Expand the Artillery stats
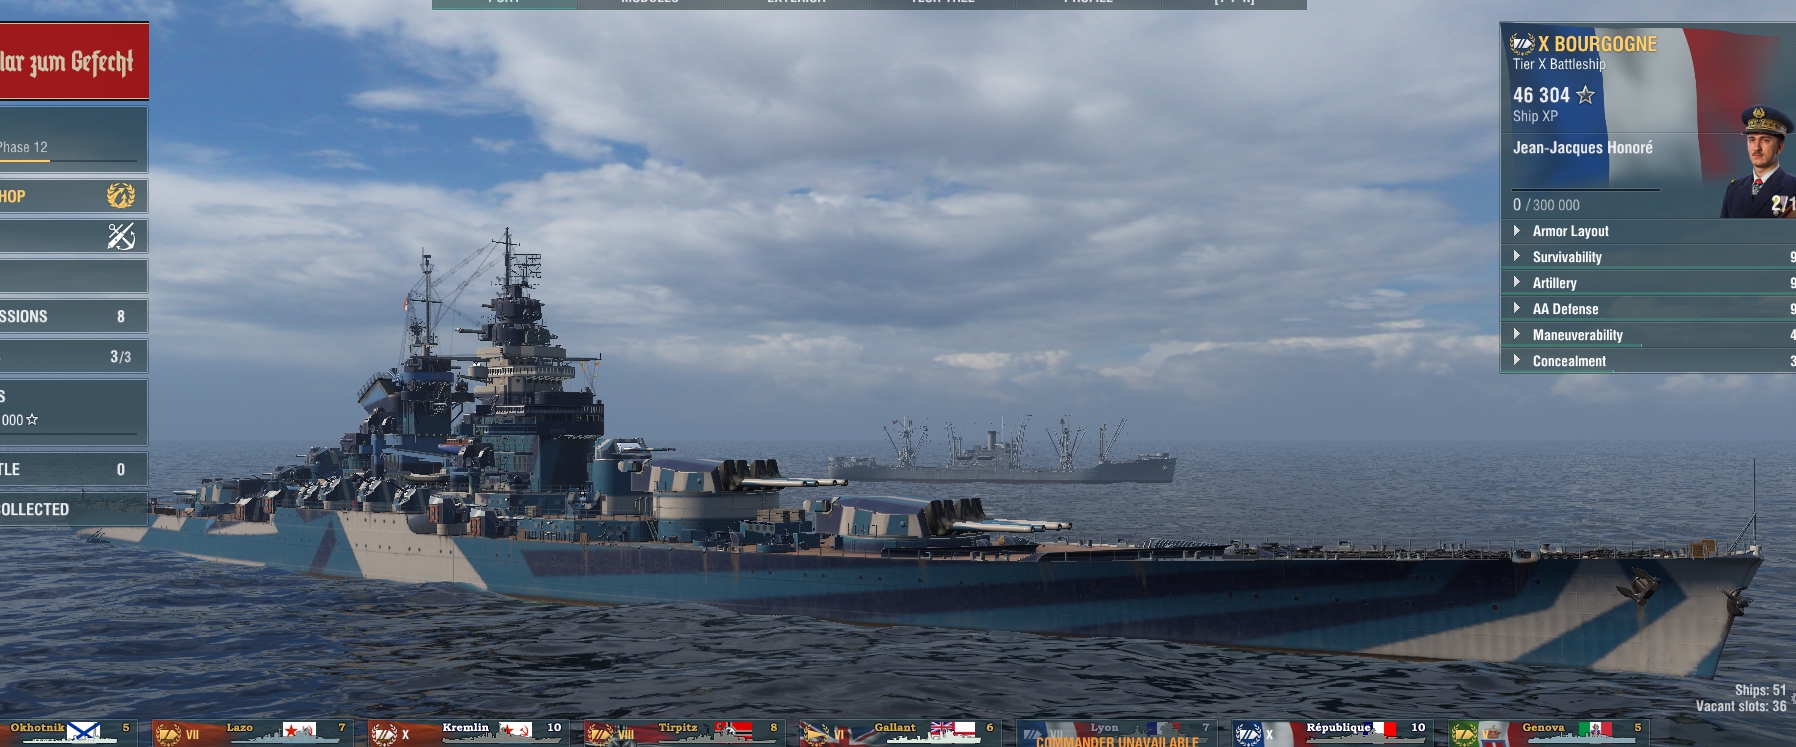Screen dimensions: 1796x747 (x=1648, y=283)
